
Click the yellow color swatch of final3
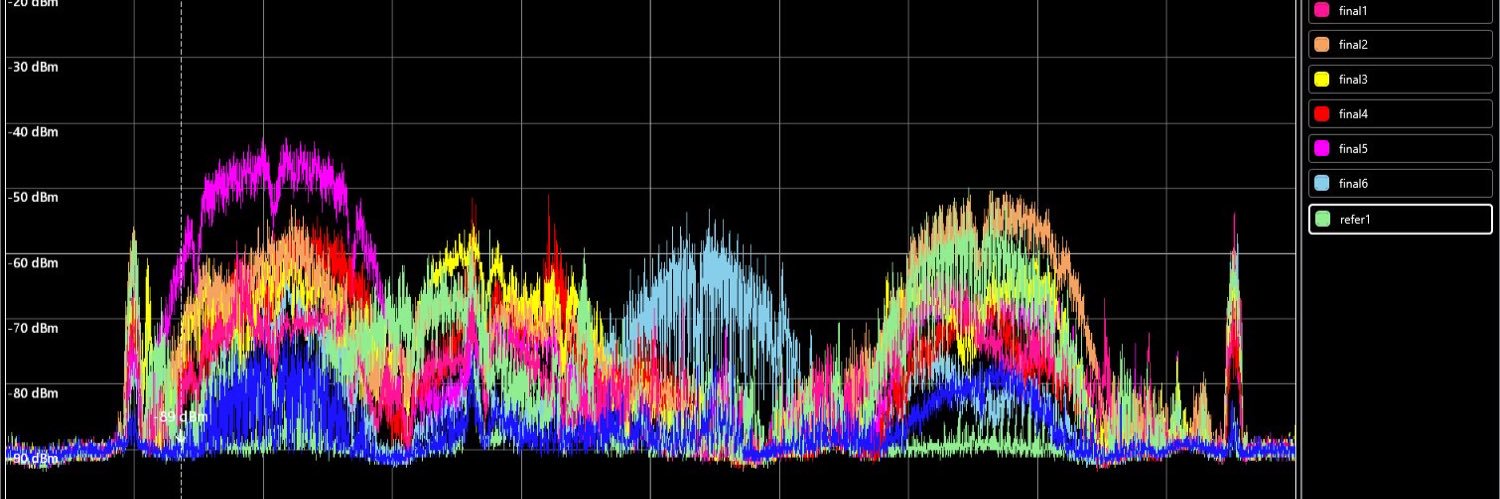pyautogui.click(x=1321, y=79)
